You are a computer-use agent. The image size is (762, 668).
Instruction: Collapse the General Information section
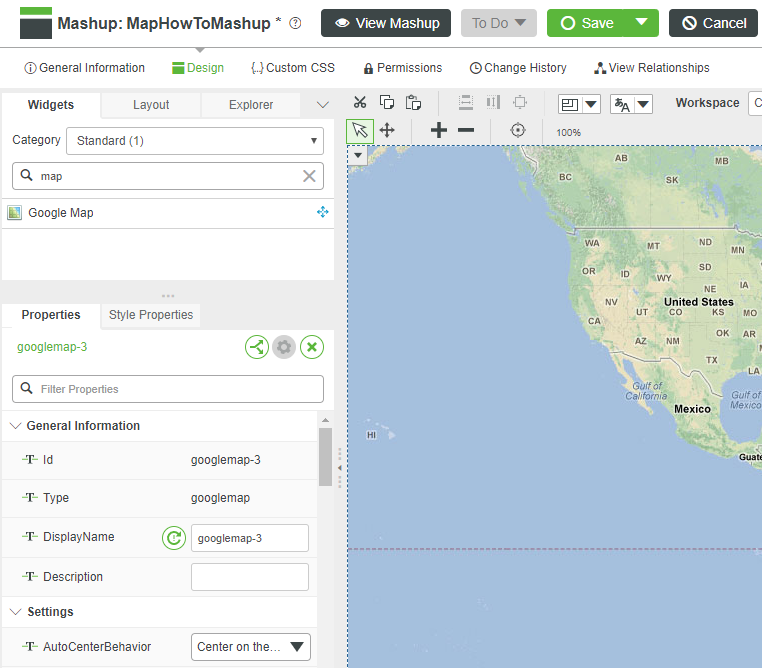coord(16,426)
